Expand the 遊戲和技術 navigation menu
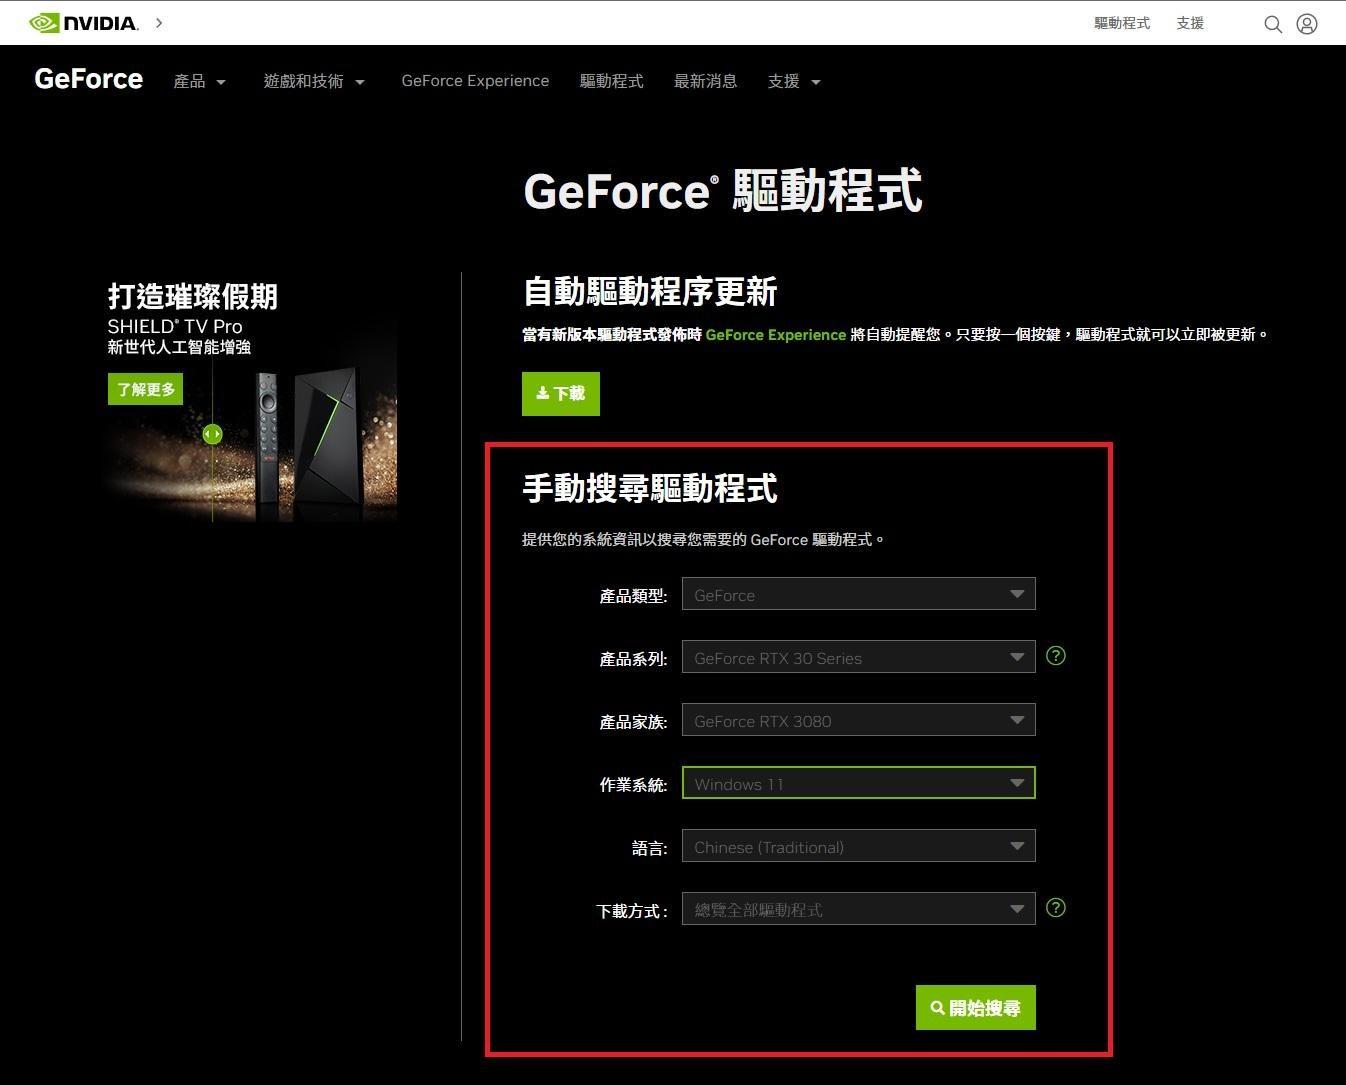1346x1085 pixels. click(314, 81)
